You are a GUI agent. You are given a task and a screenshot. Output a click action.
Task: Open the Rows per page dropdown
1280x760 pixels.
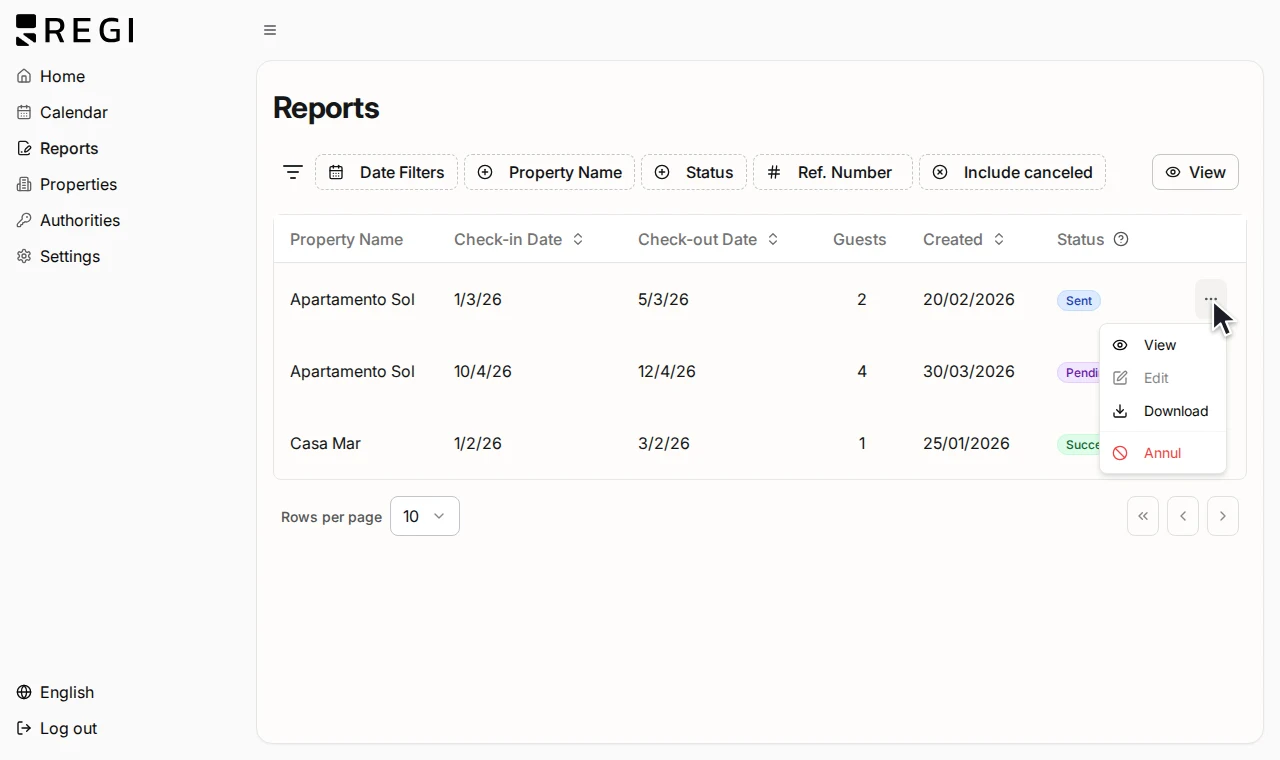425,516
